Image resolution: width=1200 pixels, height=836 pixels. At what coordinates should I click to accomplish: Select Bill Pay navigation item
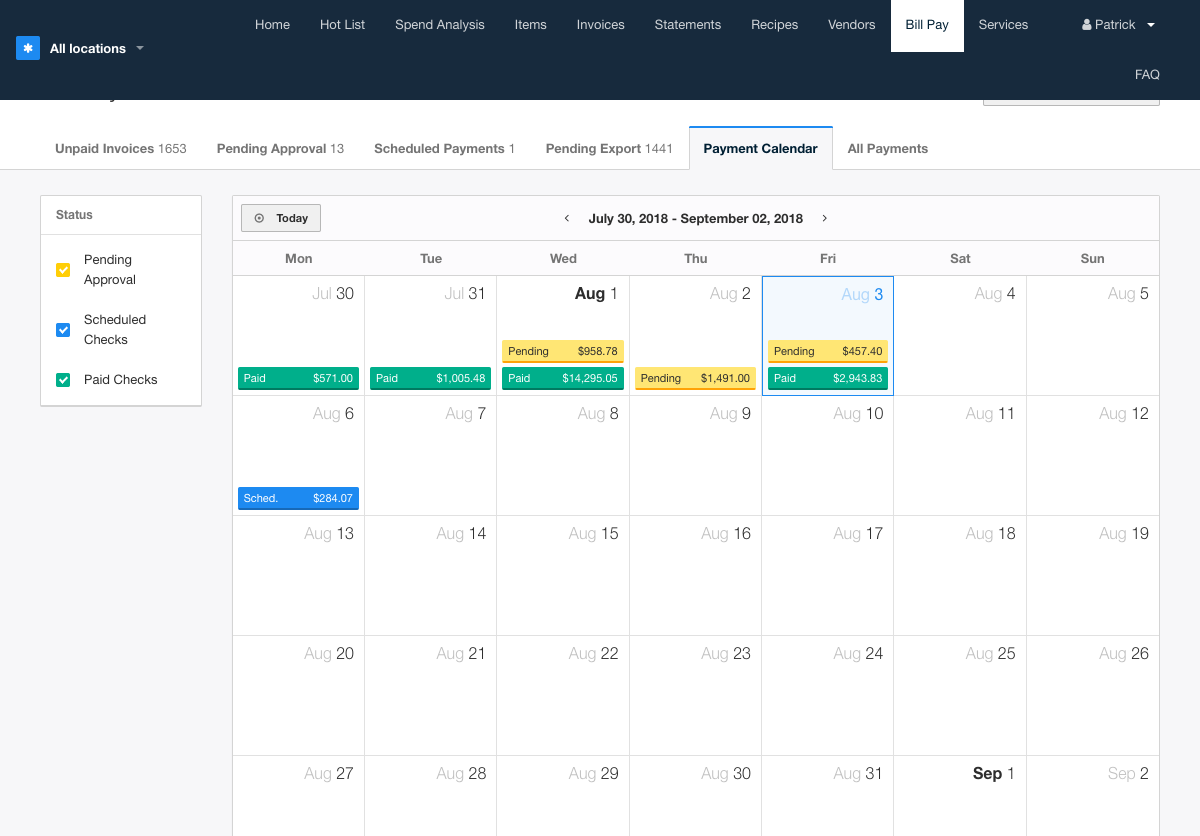(x=927, y=25)
